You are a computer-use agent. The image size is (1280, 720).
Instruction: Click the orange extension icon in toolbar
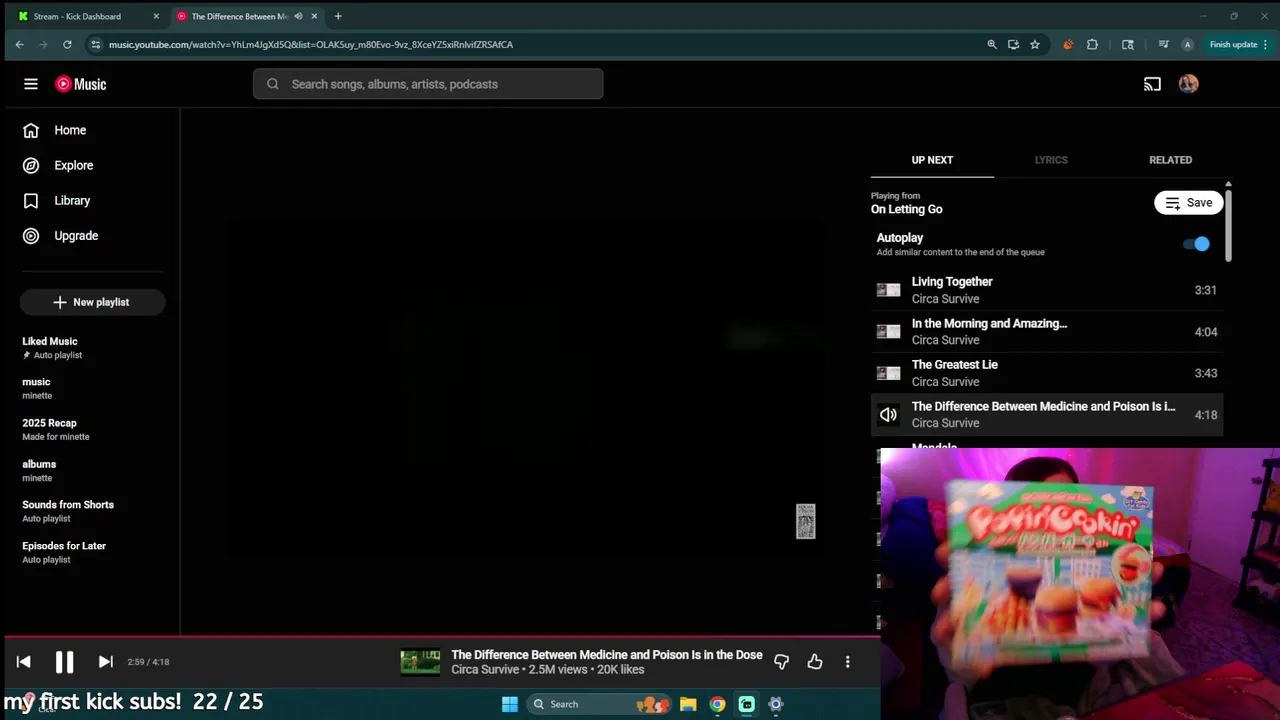(1068, 44)
